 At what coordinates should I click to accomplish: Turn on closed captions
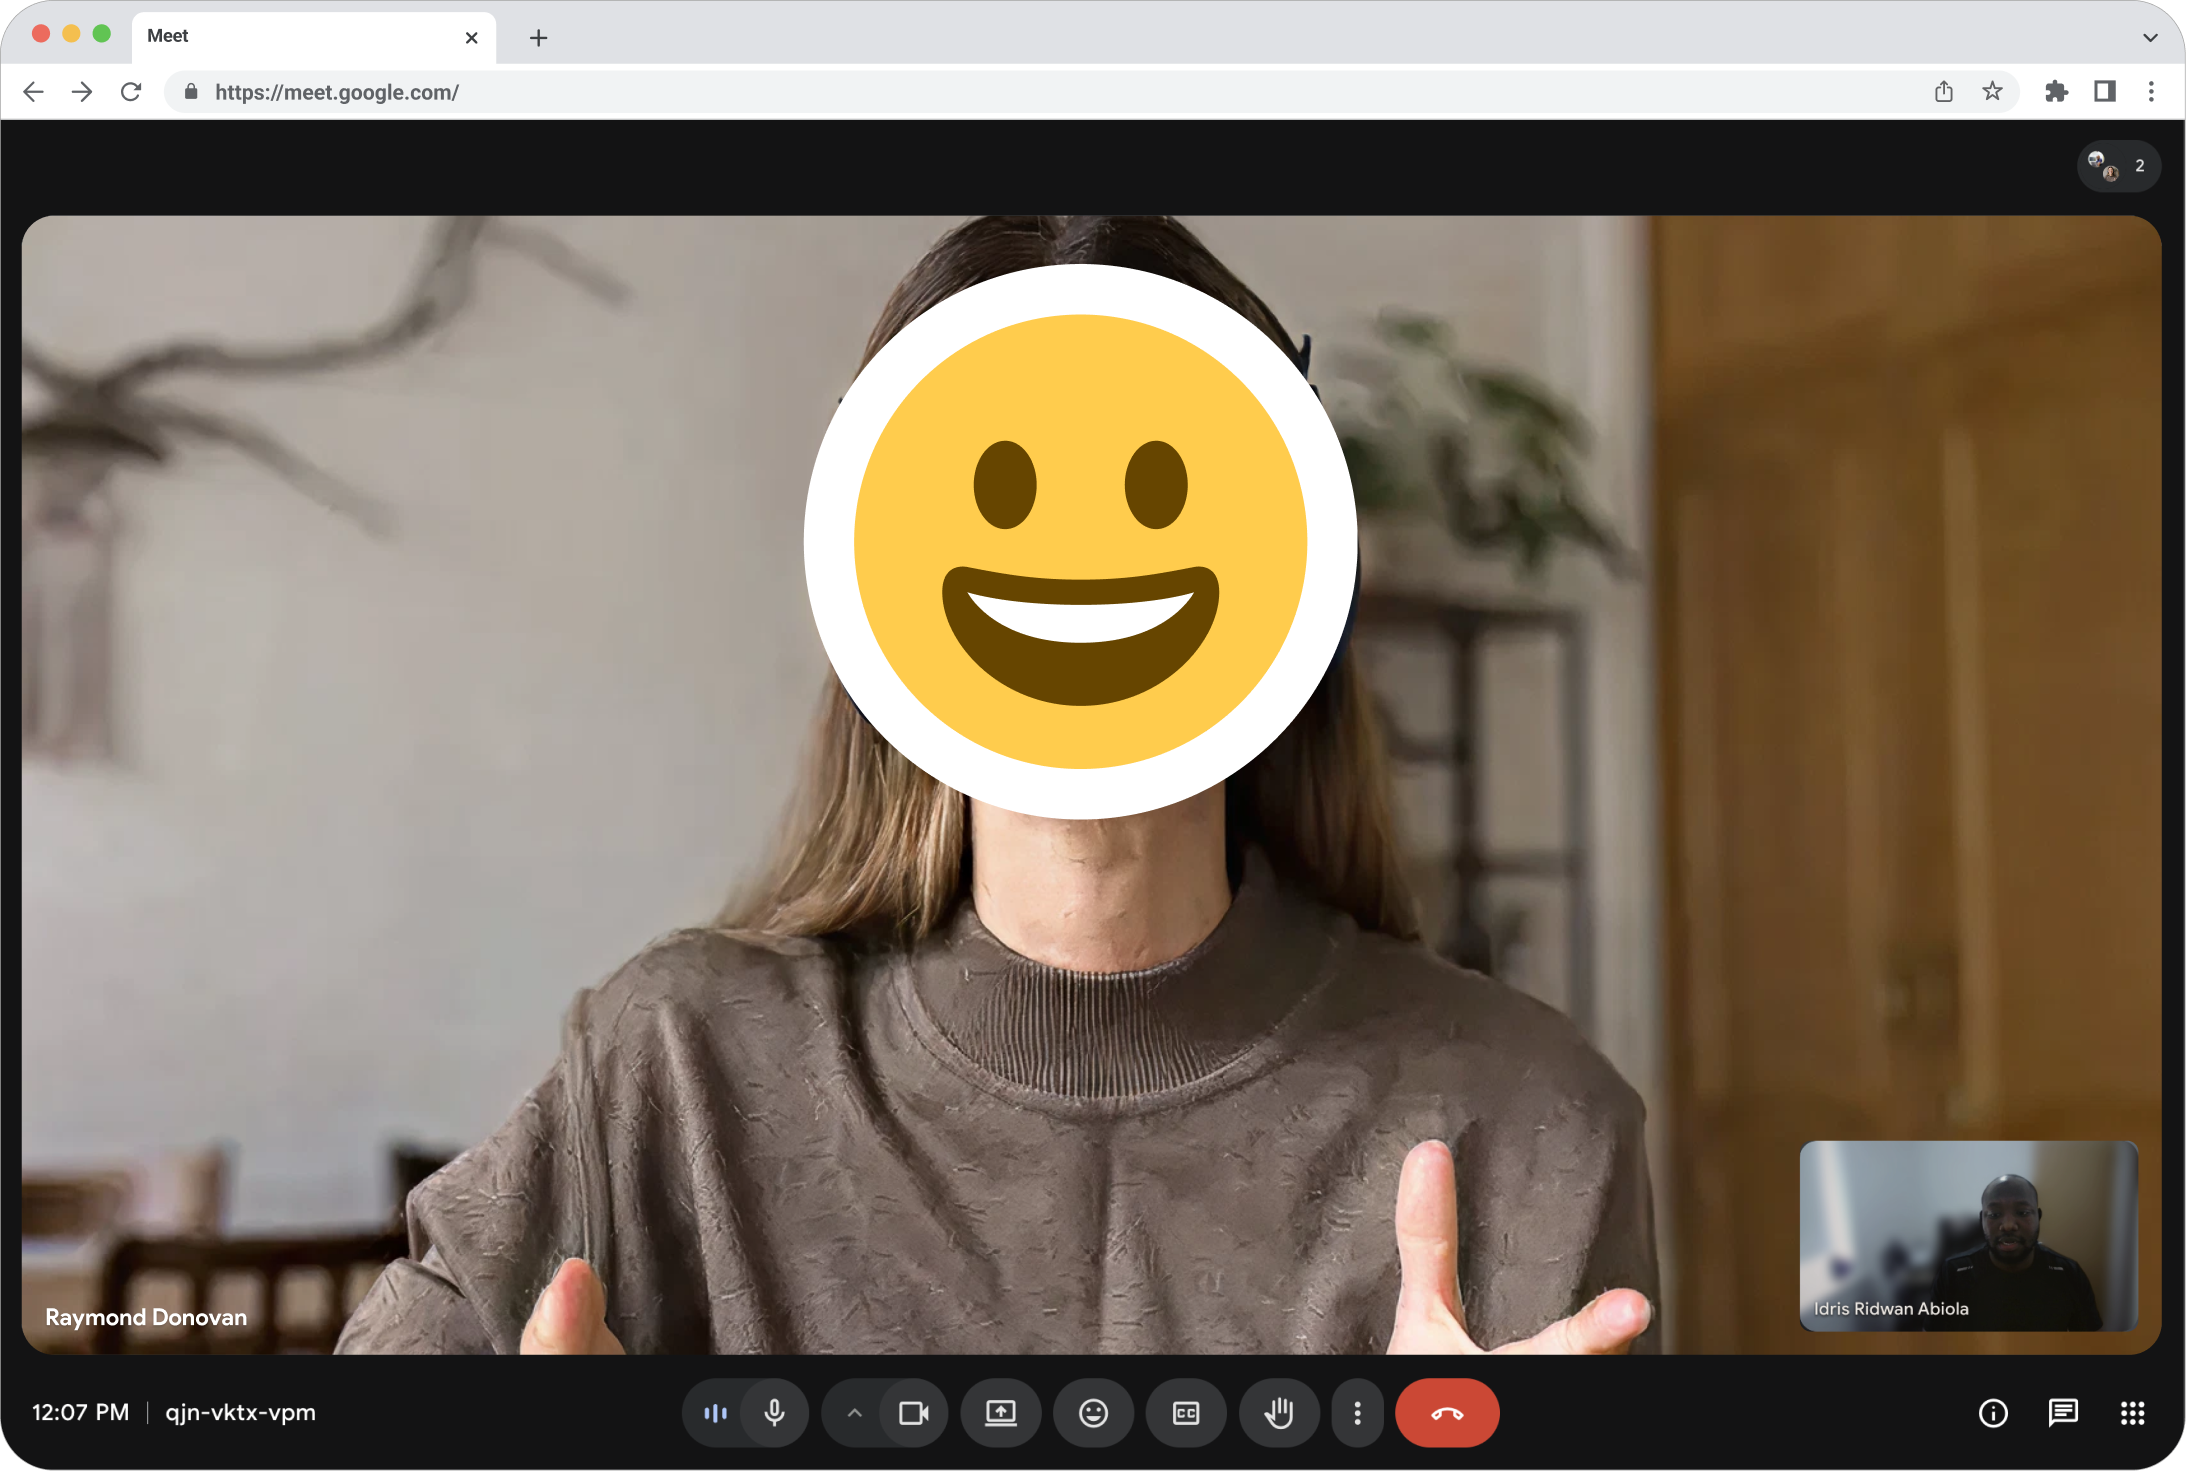pos(1186,1413)
